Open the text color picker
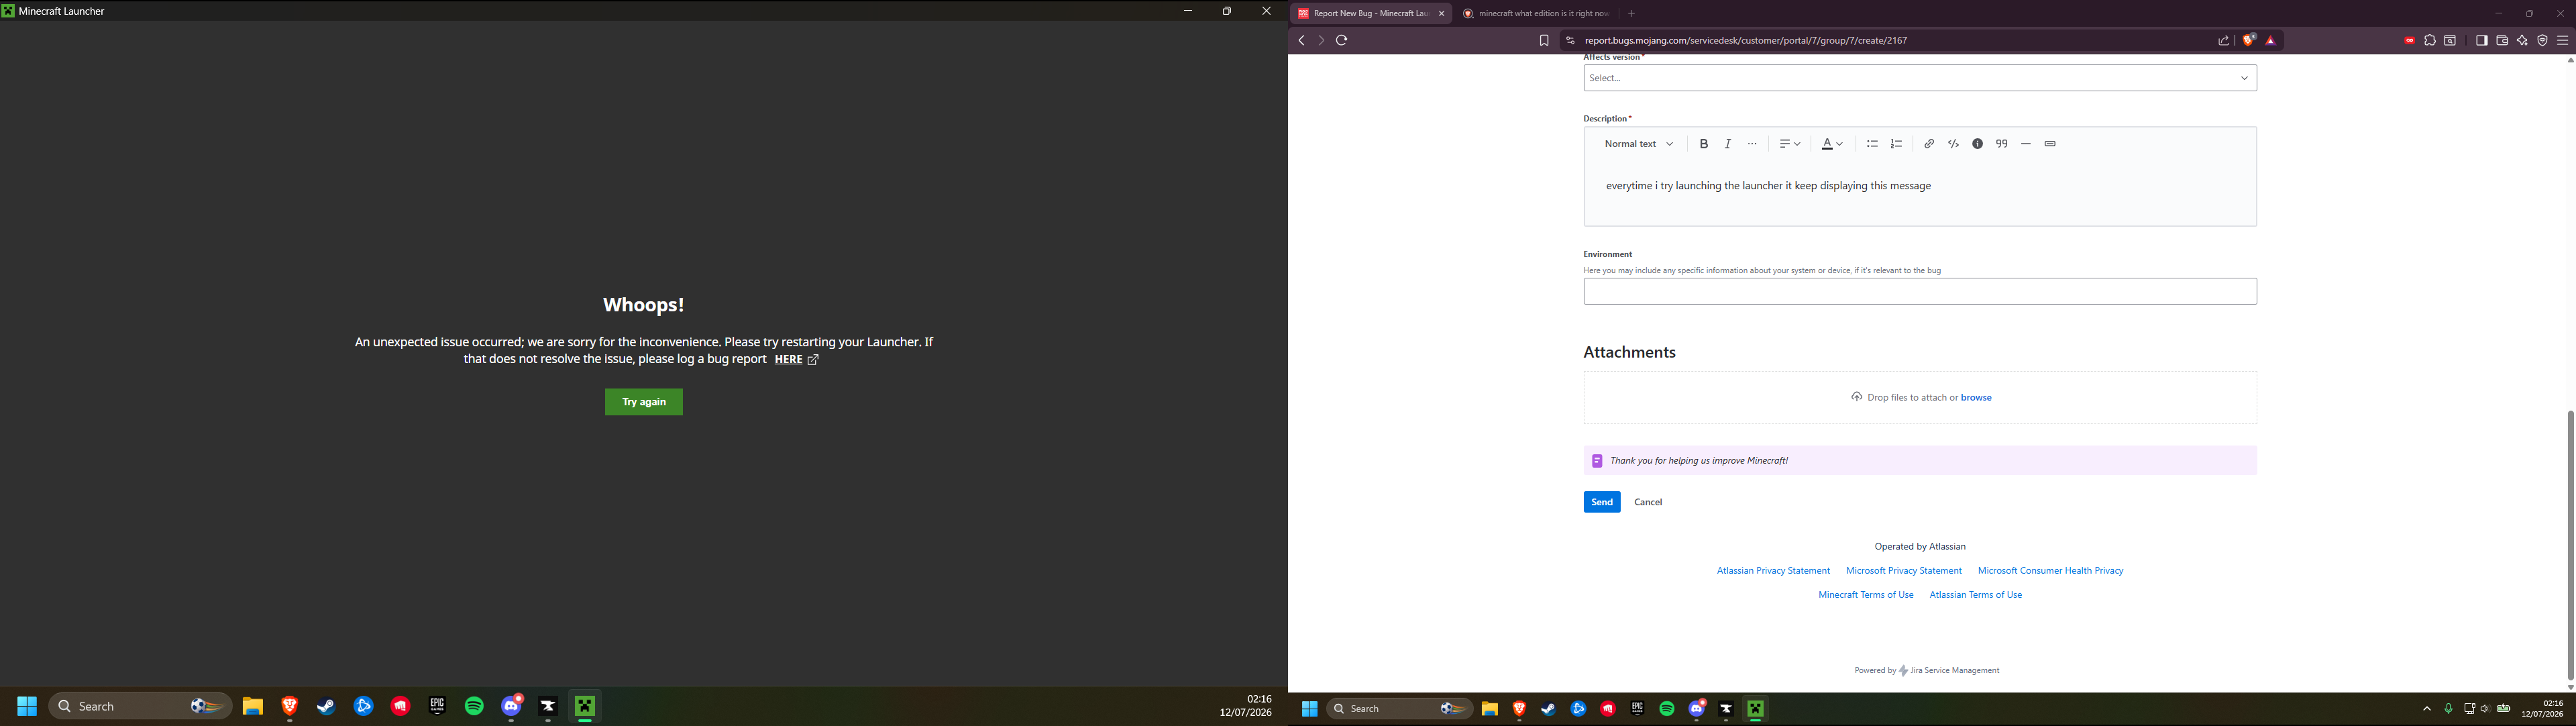The image size is (2576, 726). click(x=1832, y=144)
